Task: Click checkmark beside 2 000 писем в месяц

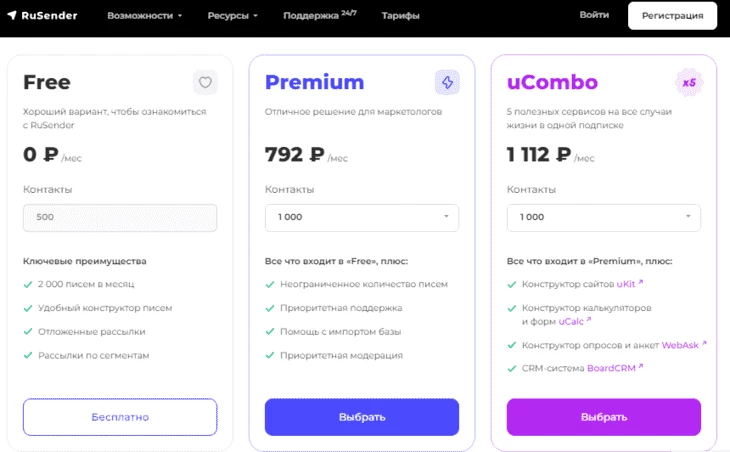Action: [28, 284]
